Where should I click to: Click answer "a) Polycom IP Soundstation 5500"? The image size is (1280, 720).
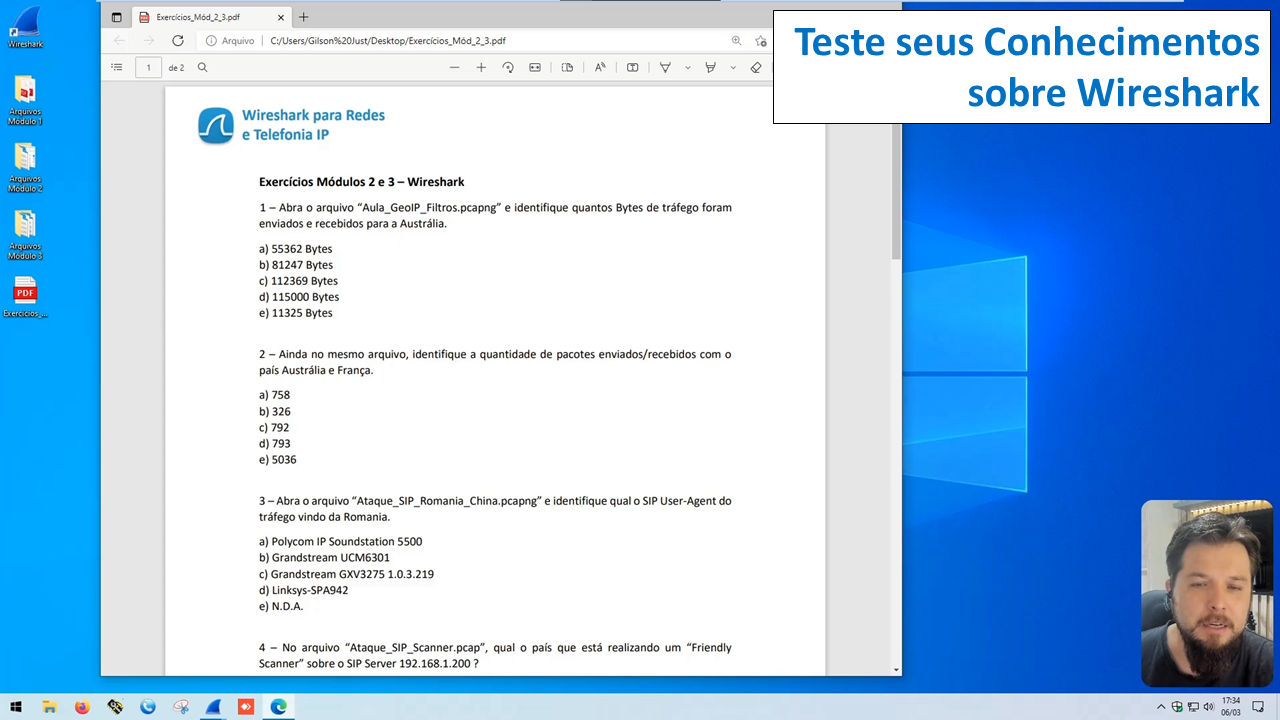coord(341,542)
